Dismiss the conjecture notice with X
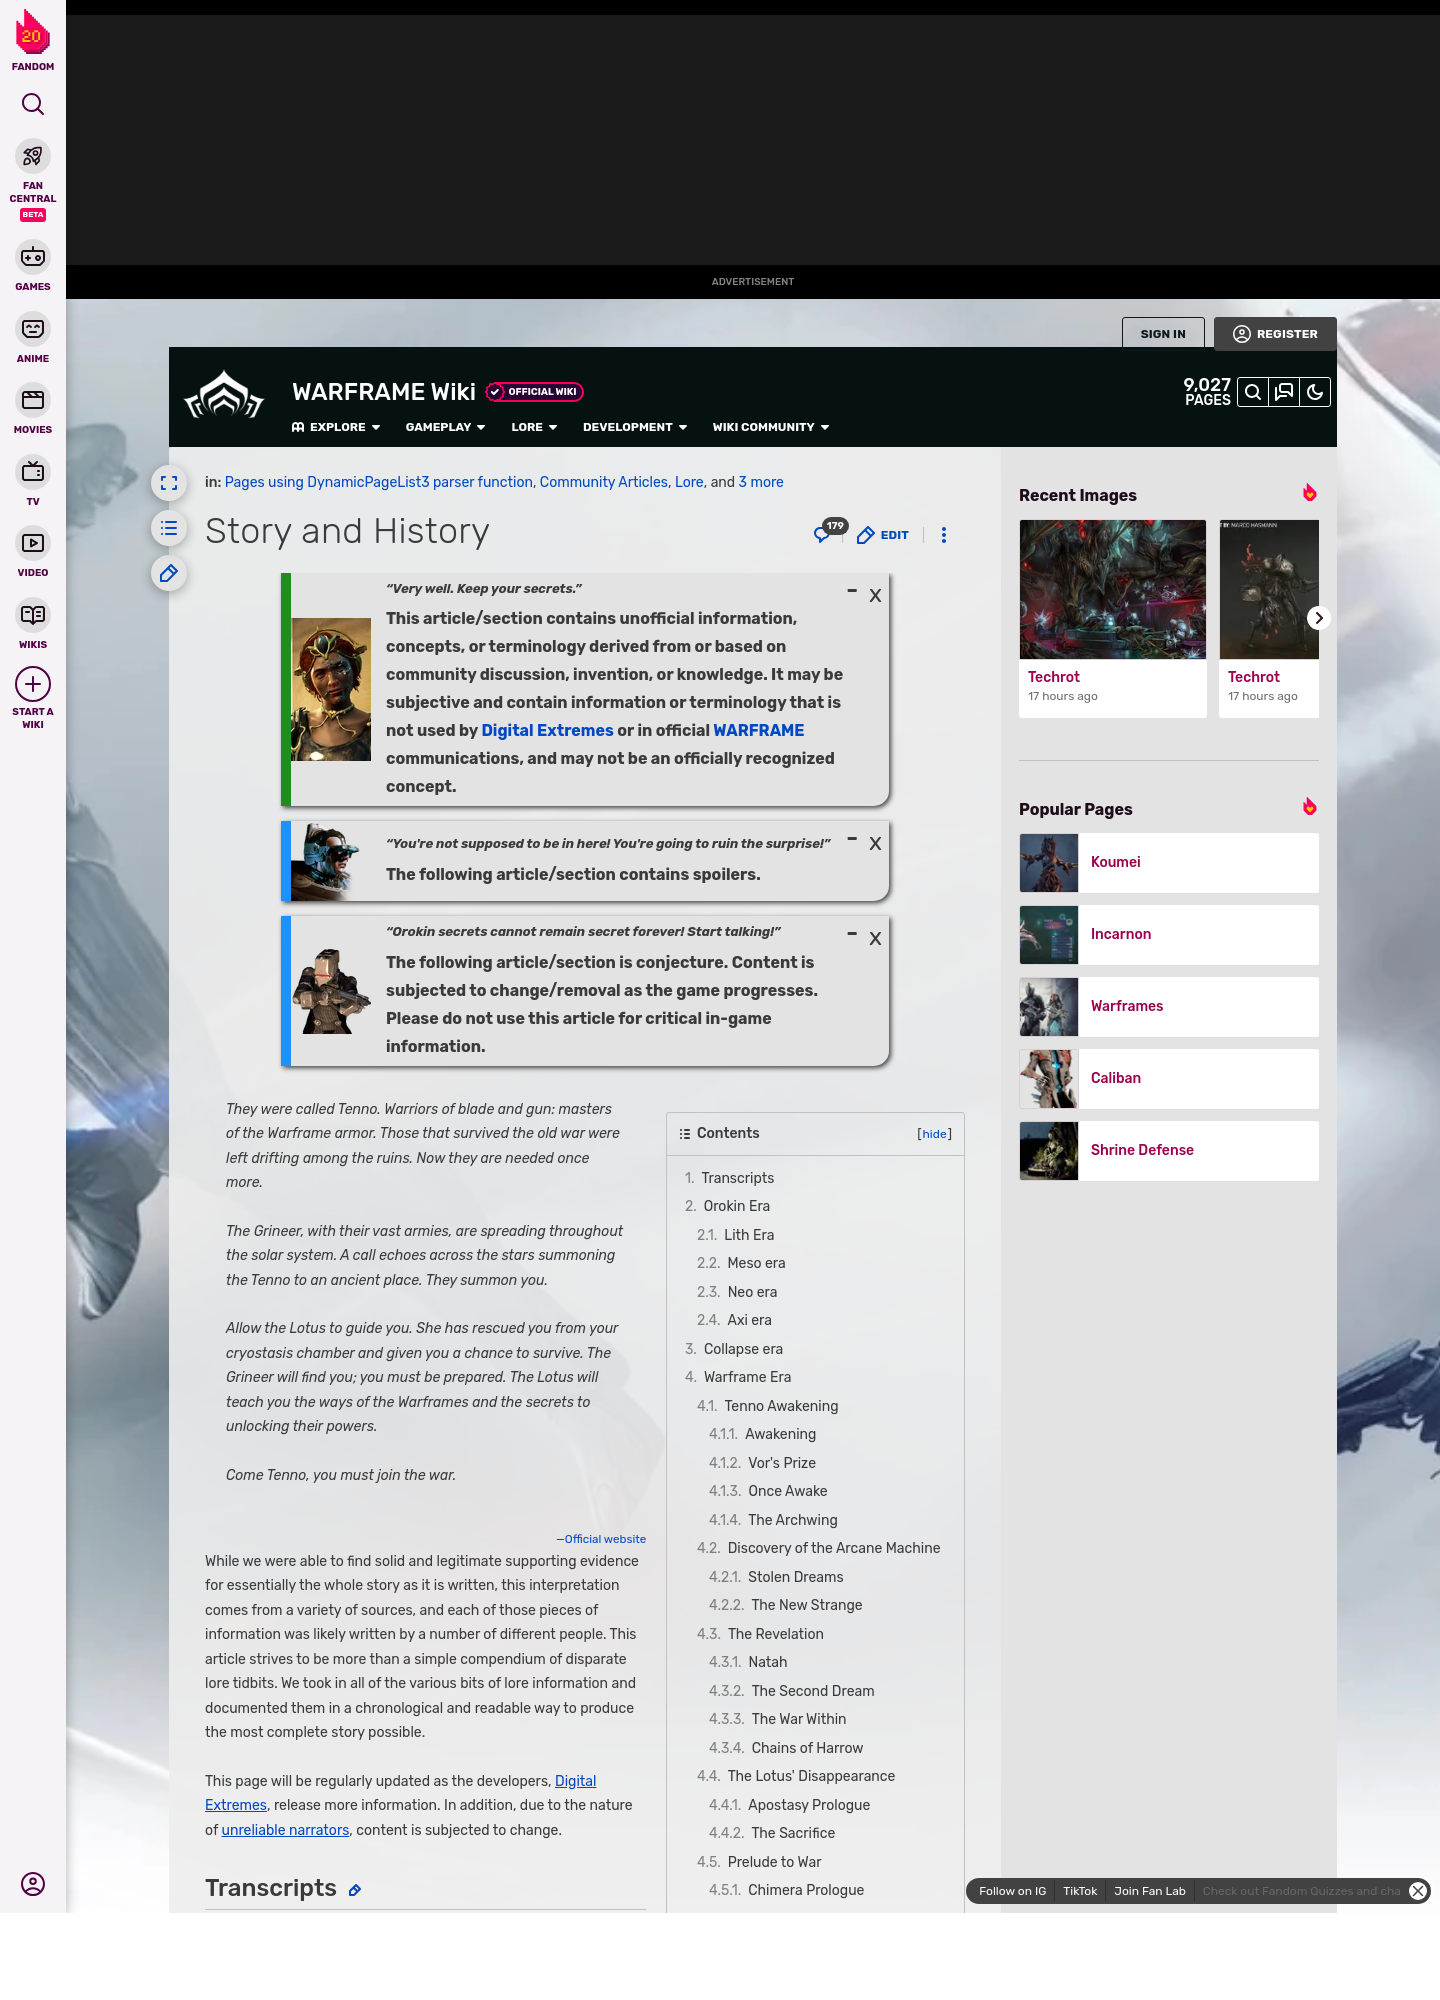 (x=875, y=939)
